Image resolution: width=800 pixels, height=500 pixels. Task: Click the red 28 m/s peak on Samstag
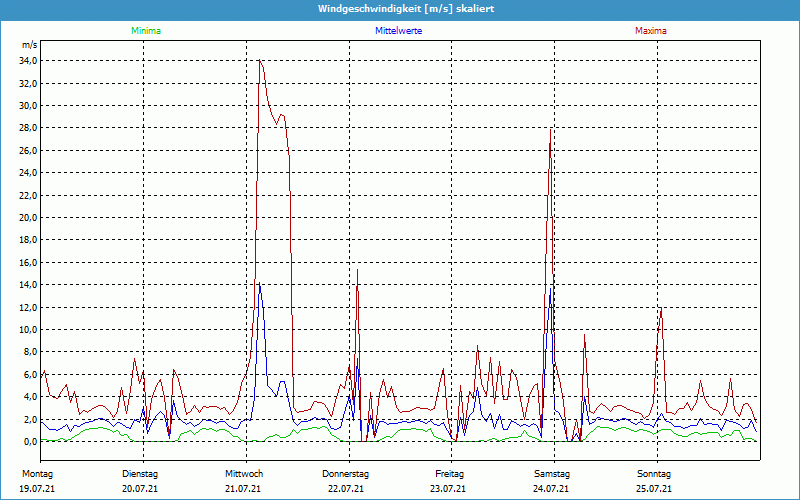[x=550, y=129]
